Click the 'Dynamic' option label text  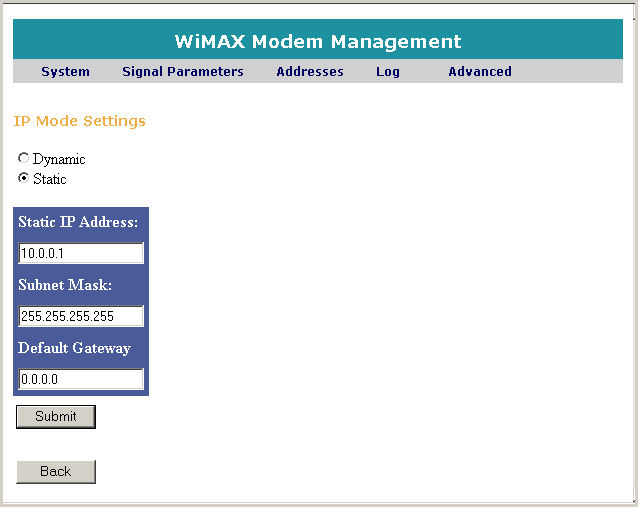59,159
